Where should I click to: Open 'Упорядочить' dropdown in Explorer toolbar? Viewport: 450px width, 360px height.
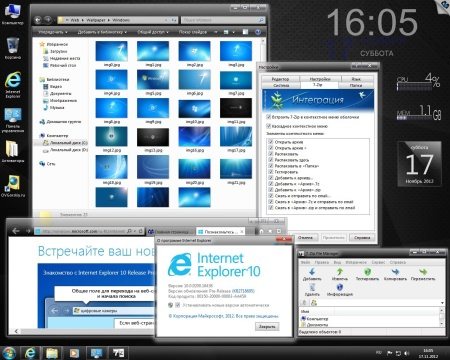click(x=53, y=32)
